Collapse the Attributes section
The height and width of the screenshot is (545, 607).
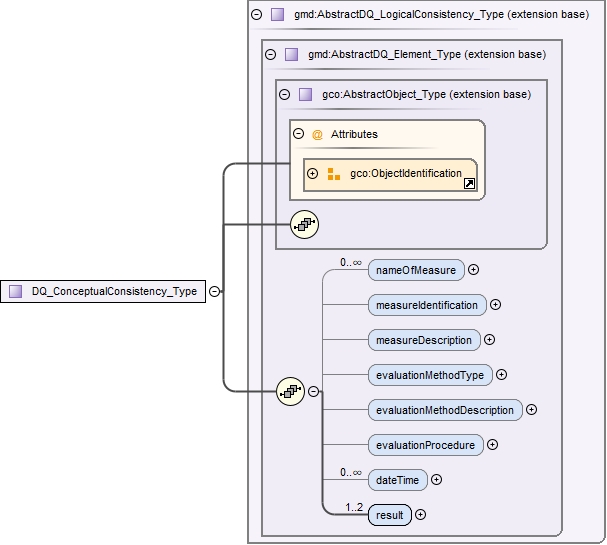click(x=298, y=134)
